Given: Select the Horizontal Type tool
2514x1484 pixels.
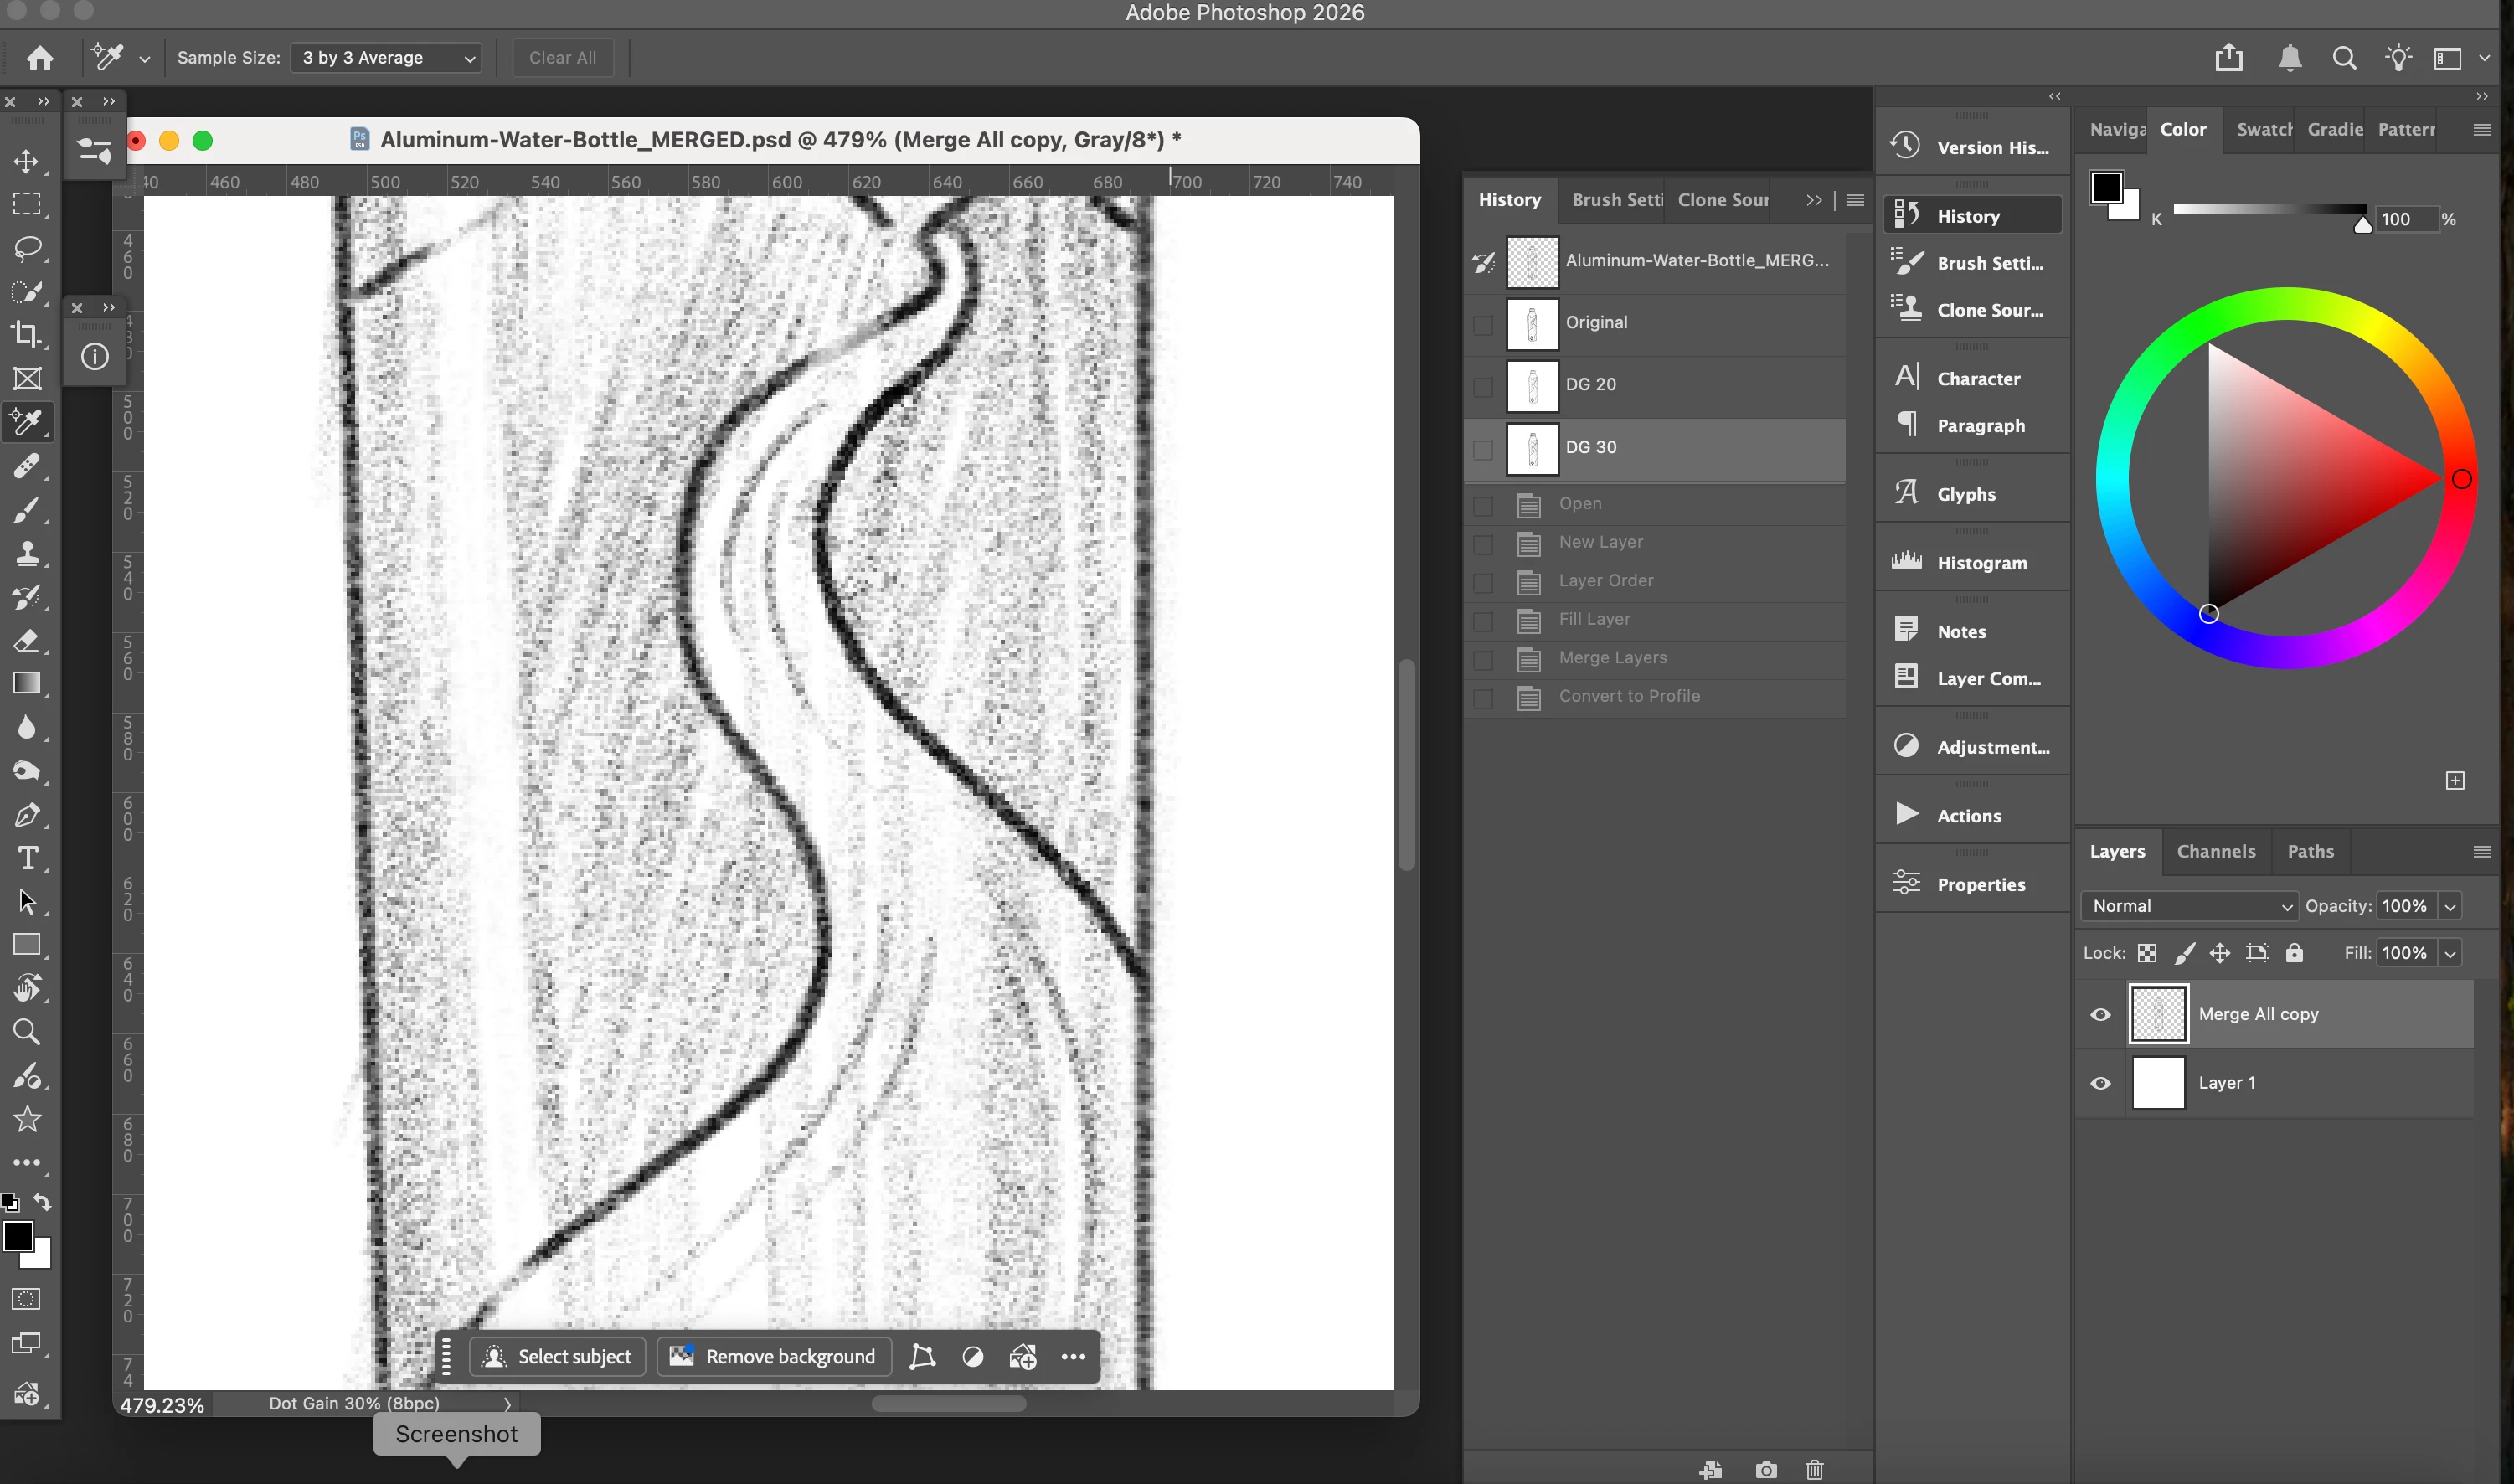Looking at the screenshot, I should pos(27,858).
